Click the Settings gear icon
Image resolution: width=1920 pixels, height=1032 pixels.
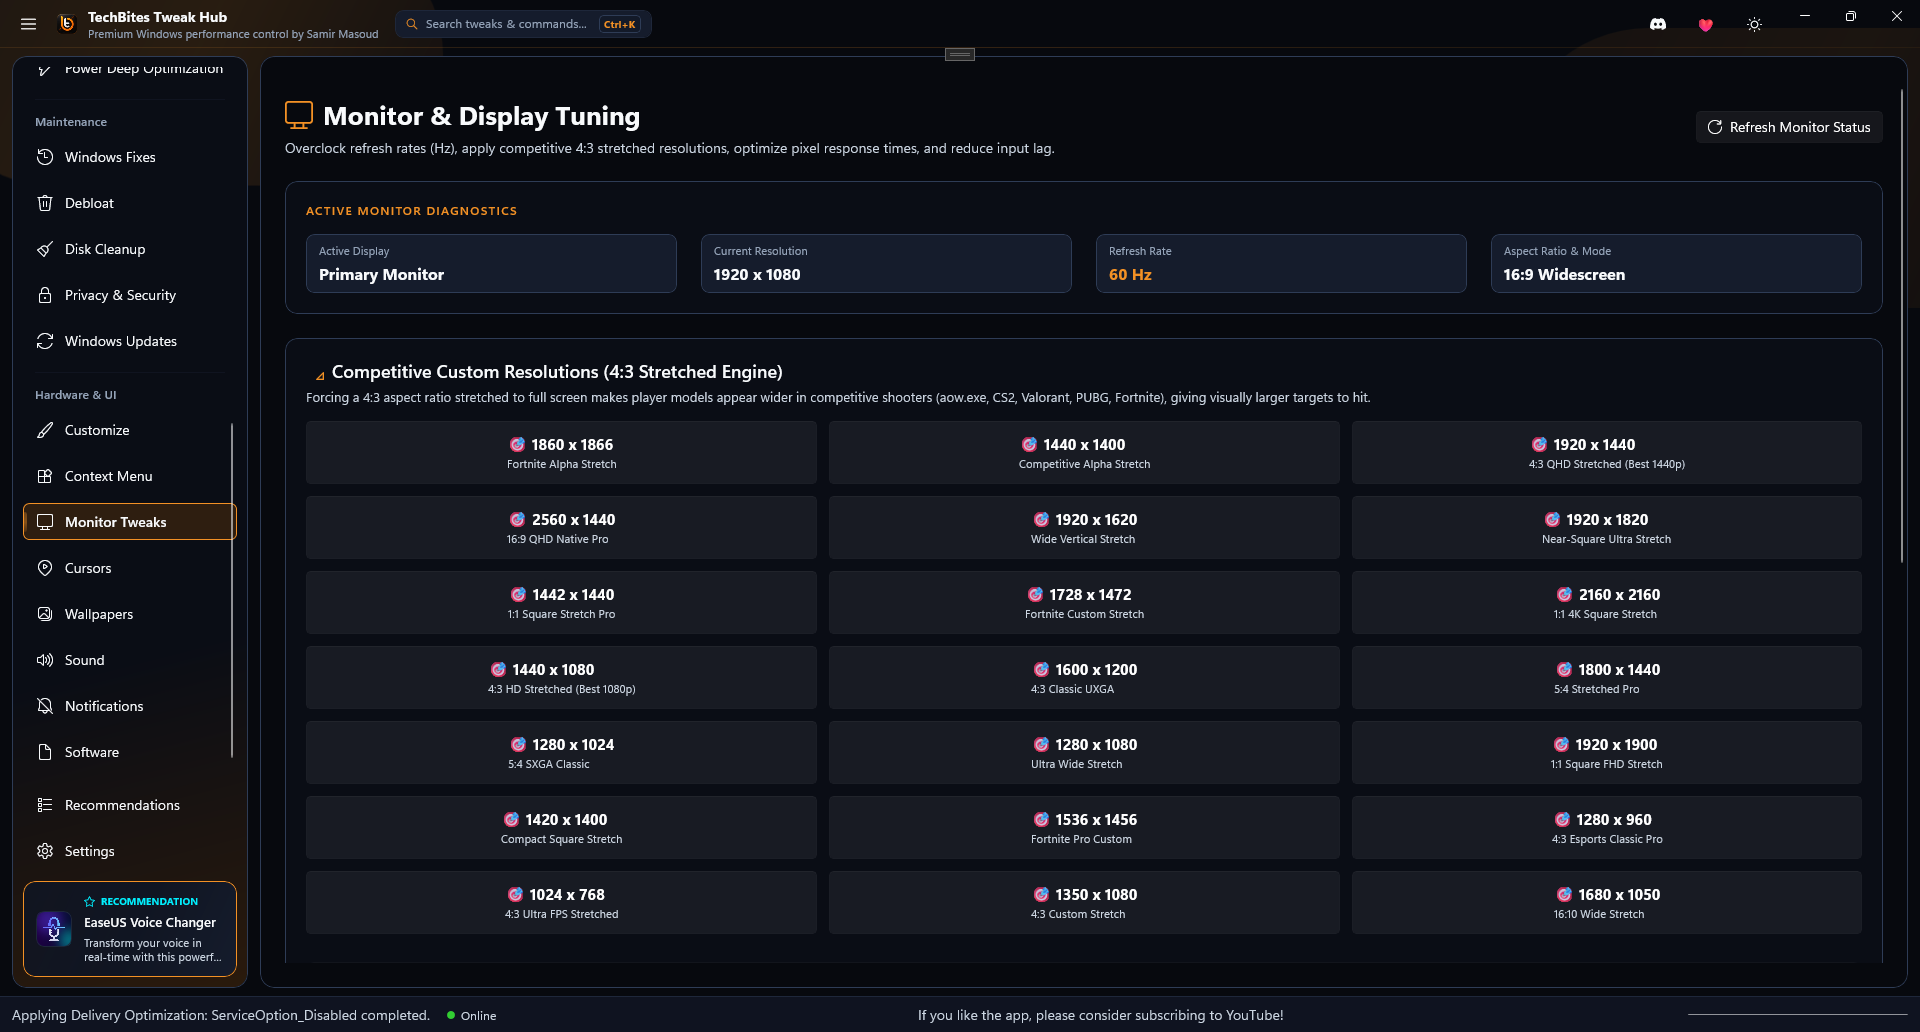tap(45, 851)
